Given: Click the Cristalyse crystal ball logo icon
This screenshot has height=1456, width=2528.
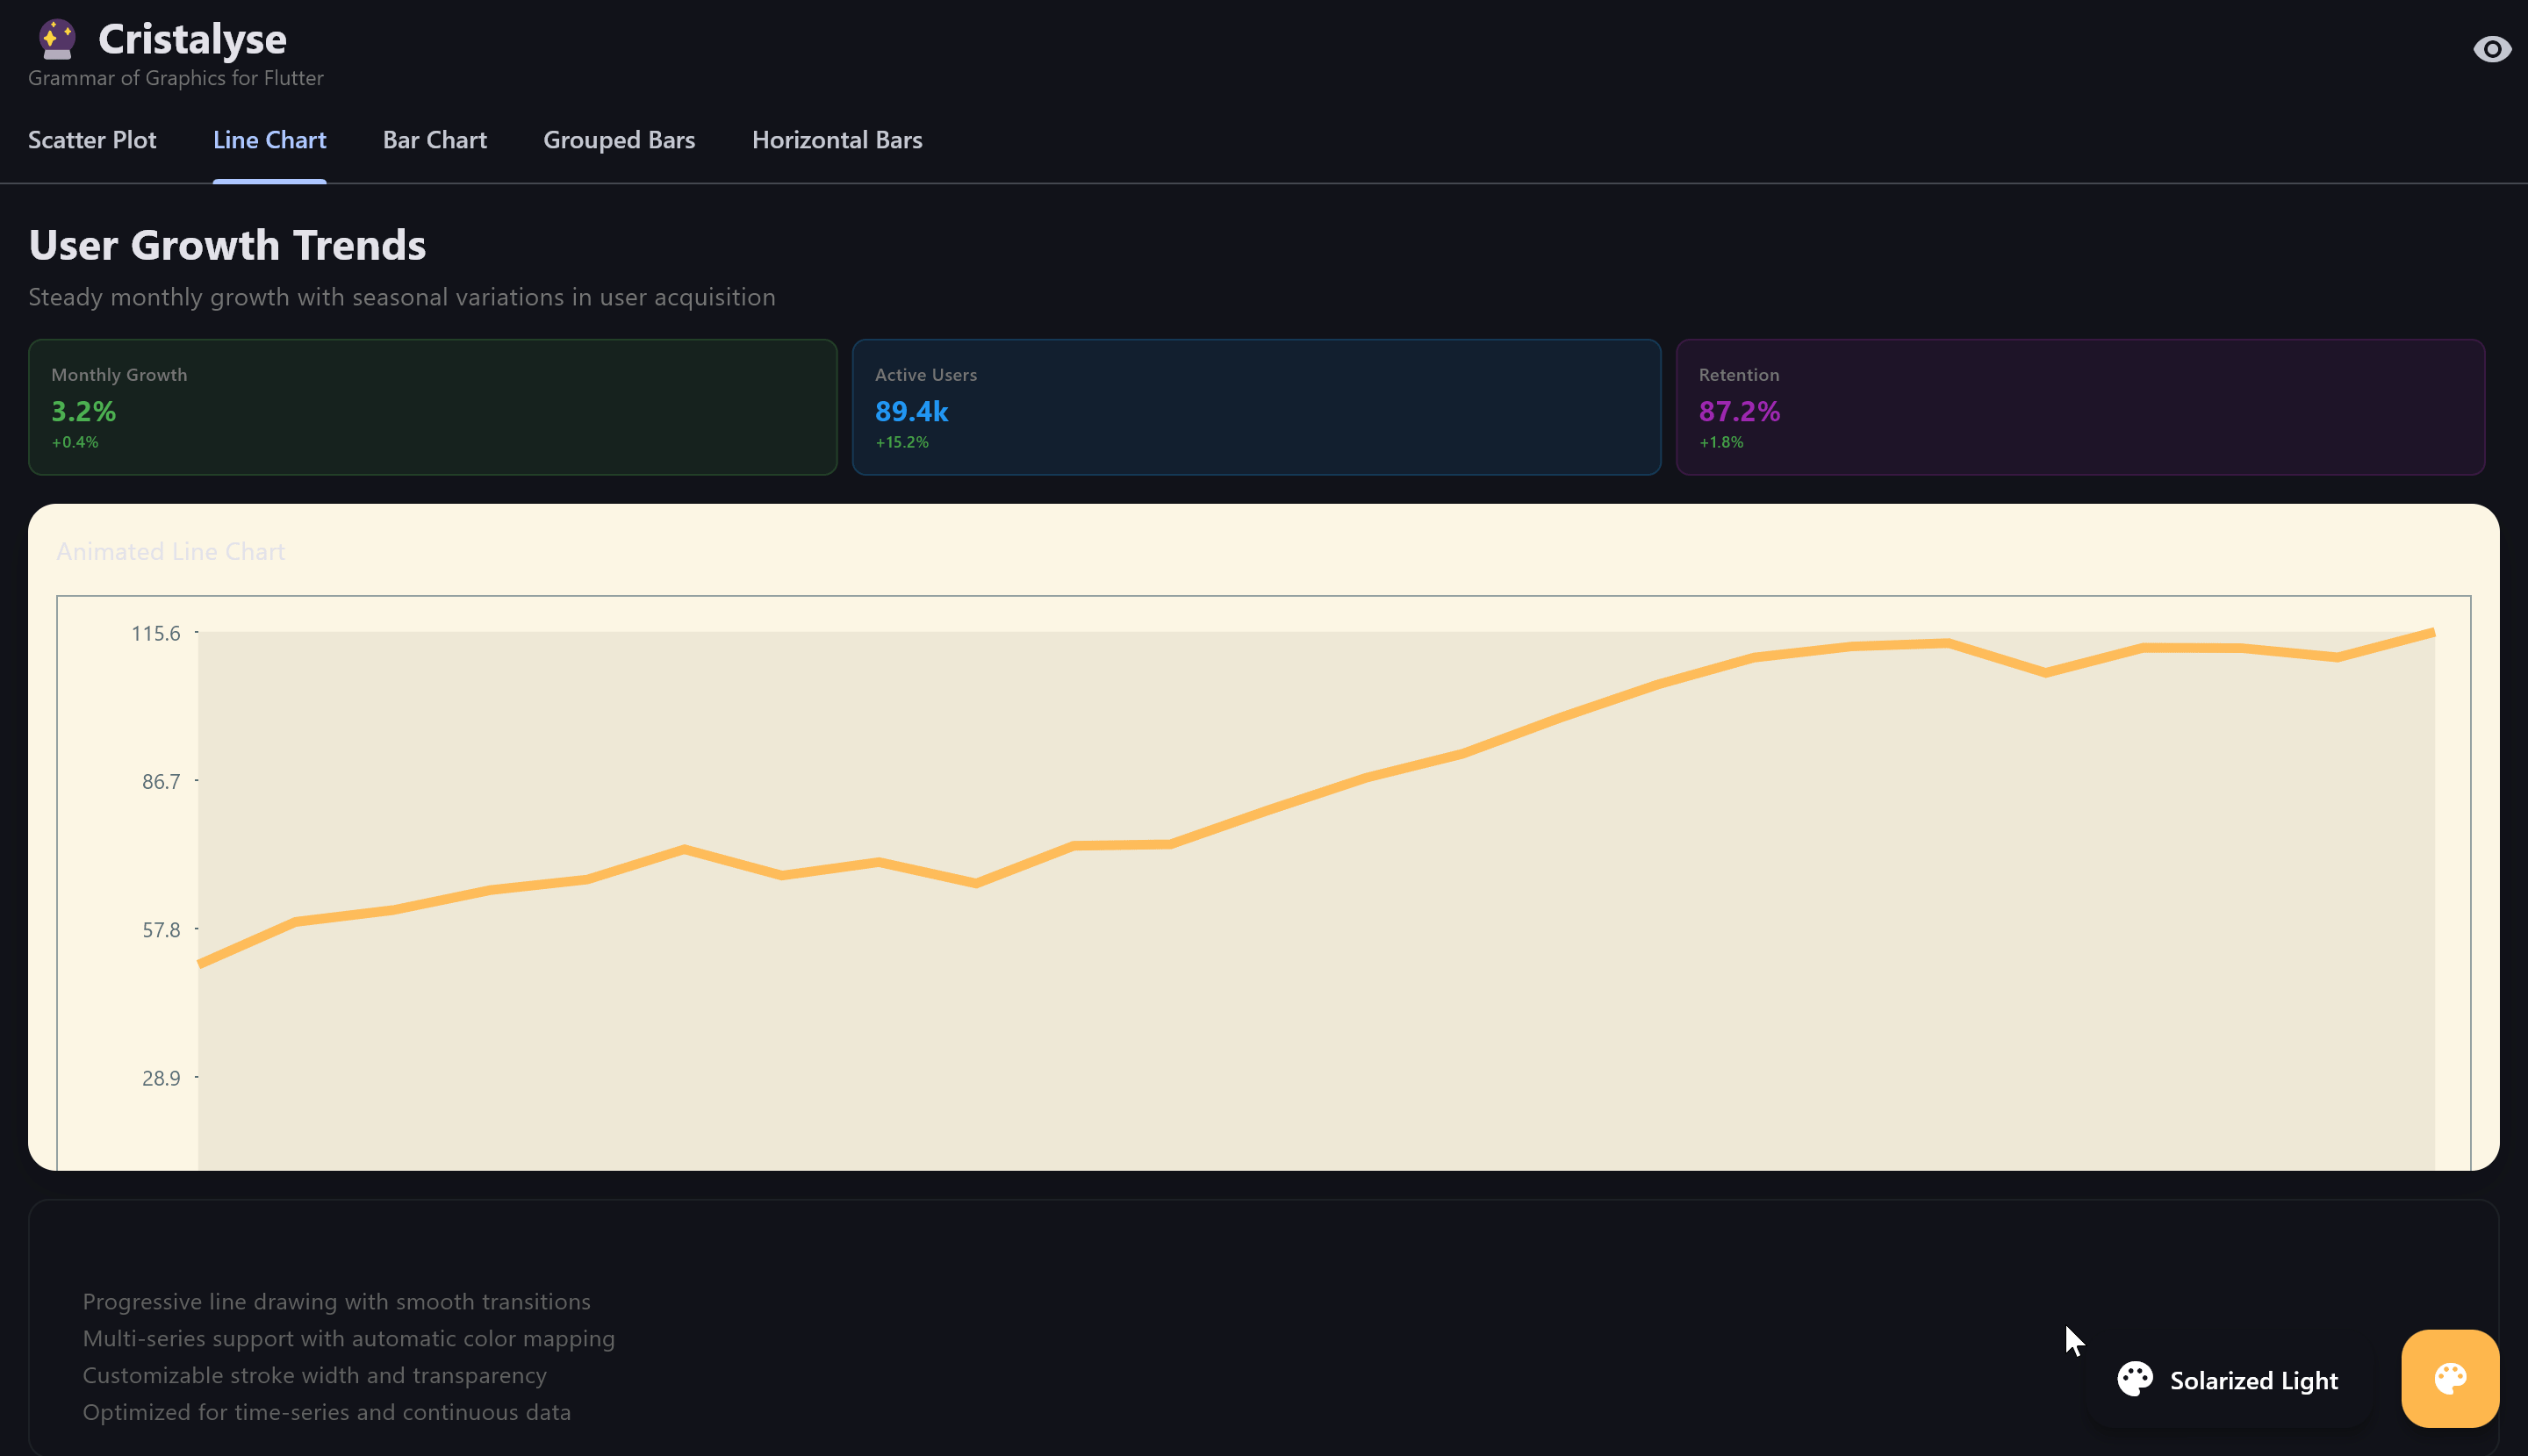Looking at the screenshot, I should (x=57, y=40).
